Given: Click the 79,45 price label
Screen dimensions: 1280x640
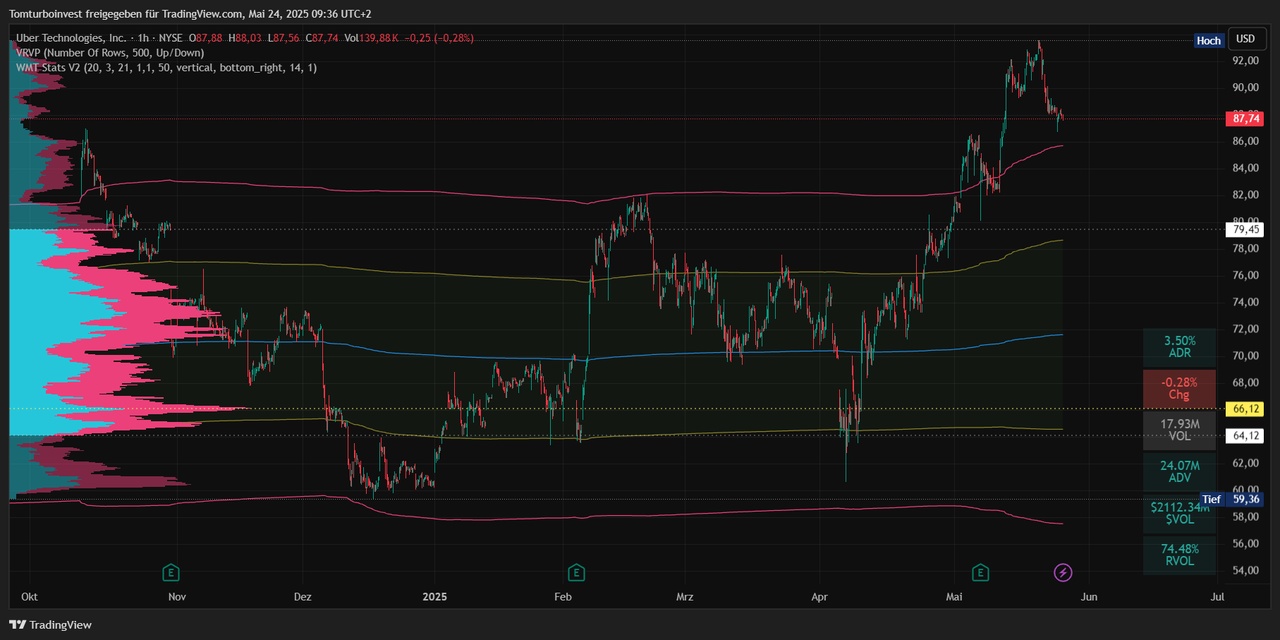Looking at the screenshot, I should [1245, 229].
